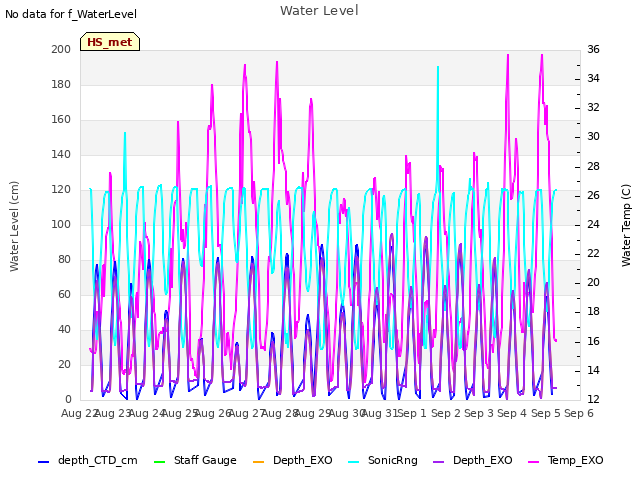Click the Sep 2 date label

446,413
